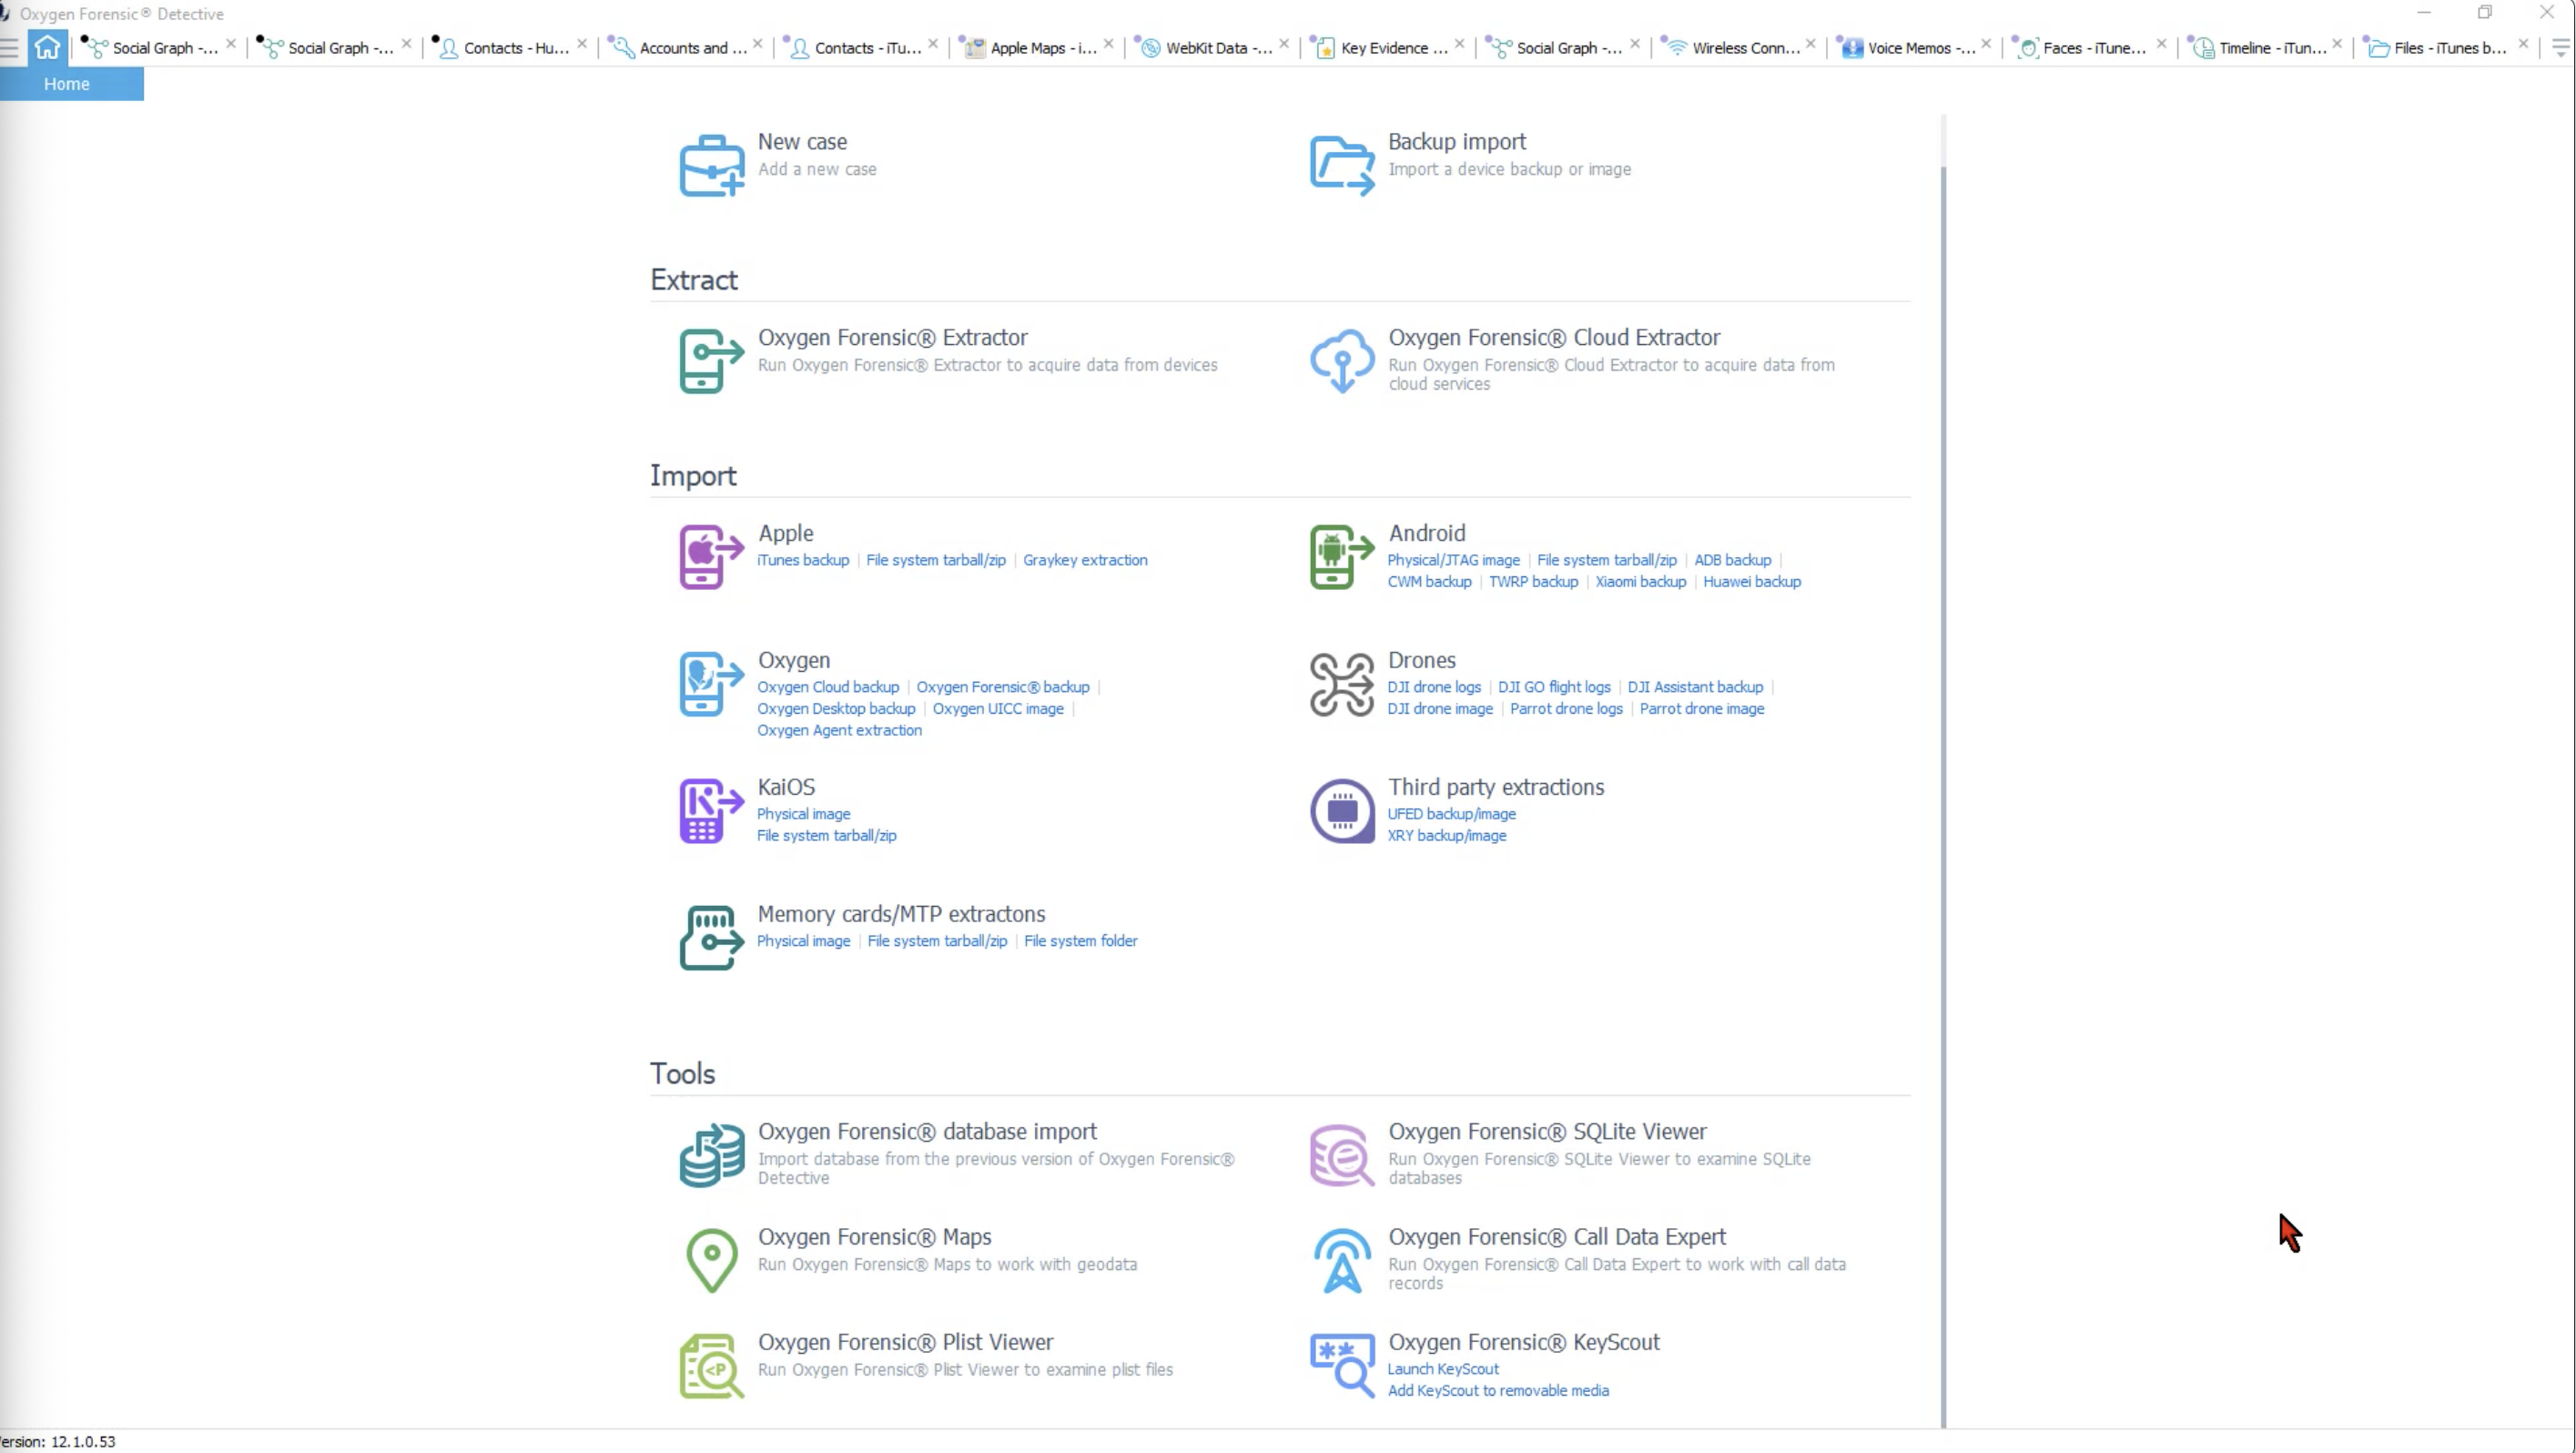The image size is (2576, 1453).
Task: Select the Physical/JTAG image Android link
Action: tap(1452, 560)
